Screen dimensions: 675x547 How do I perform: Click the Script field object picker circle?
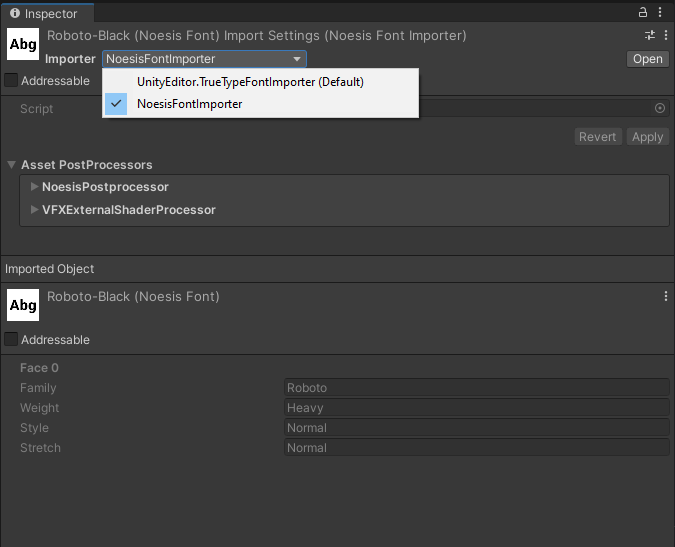[660, 108]
